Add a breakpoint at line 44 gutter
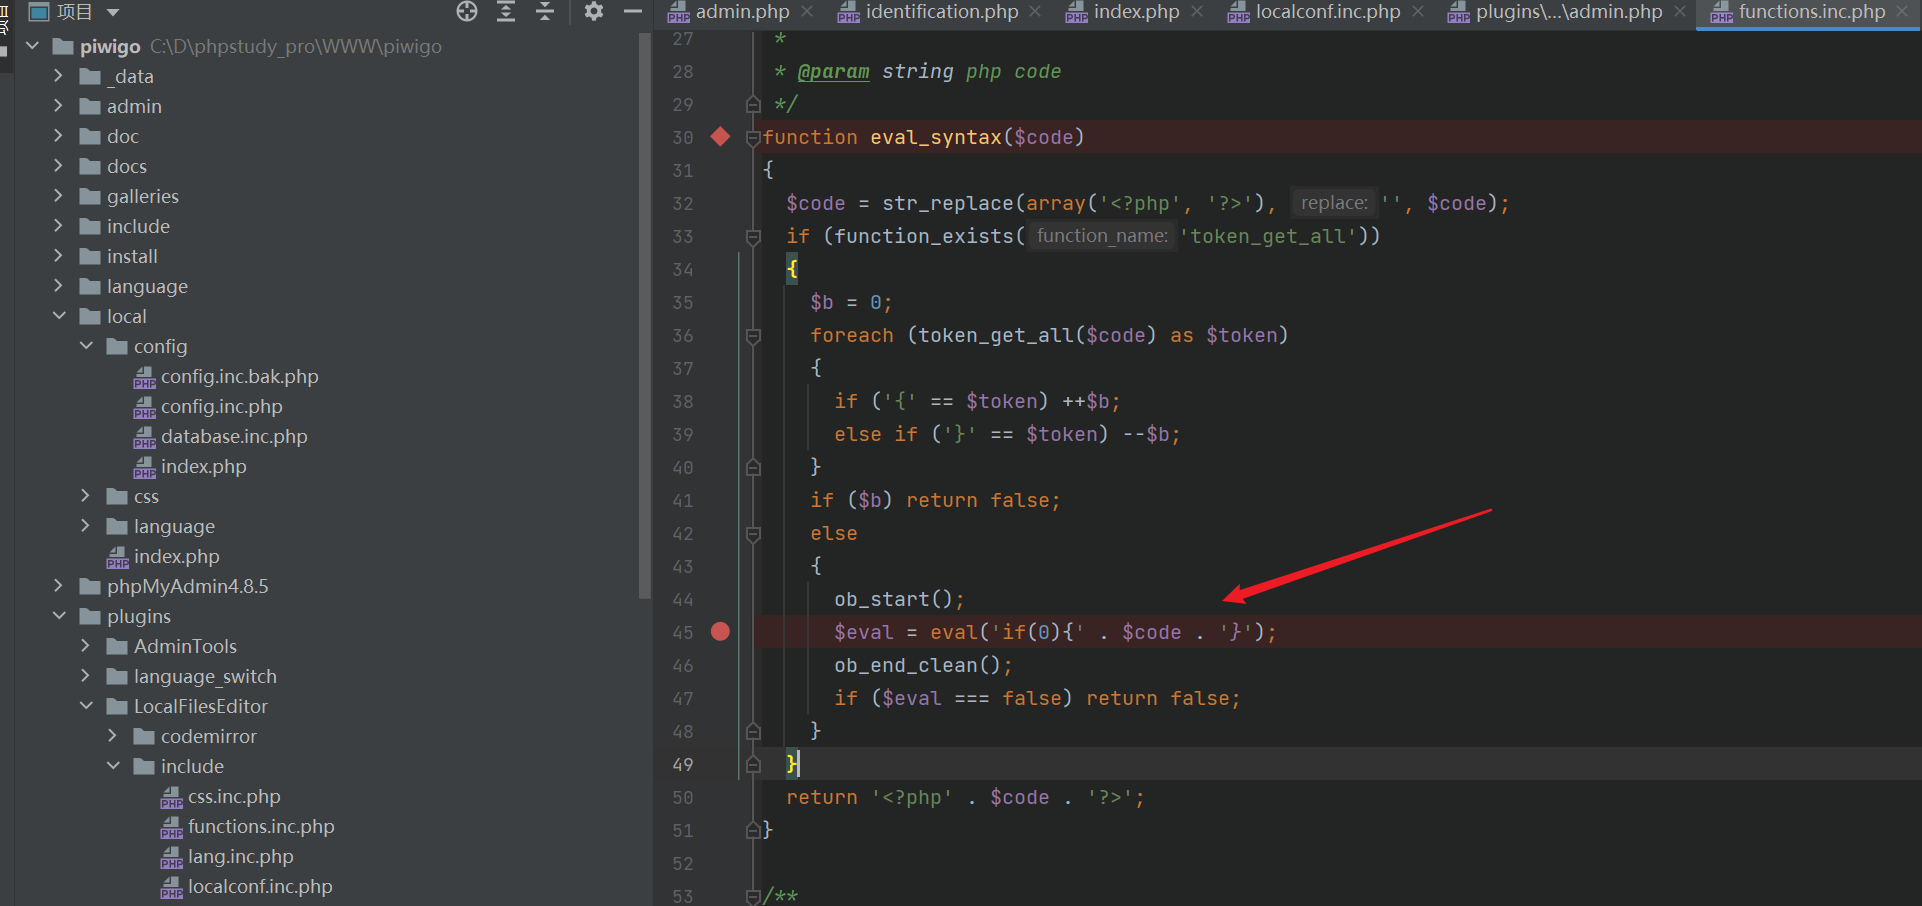 (720, 599)
